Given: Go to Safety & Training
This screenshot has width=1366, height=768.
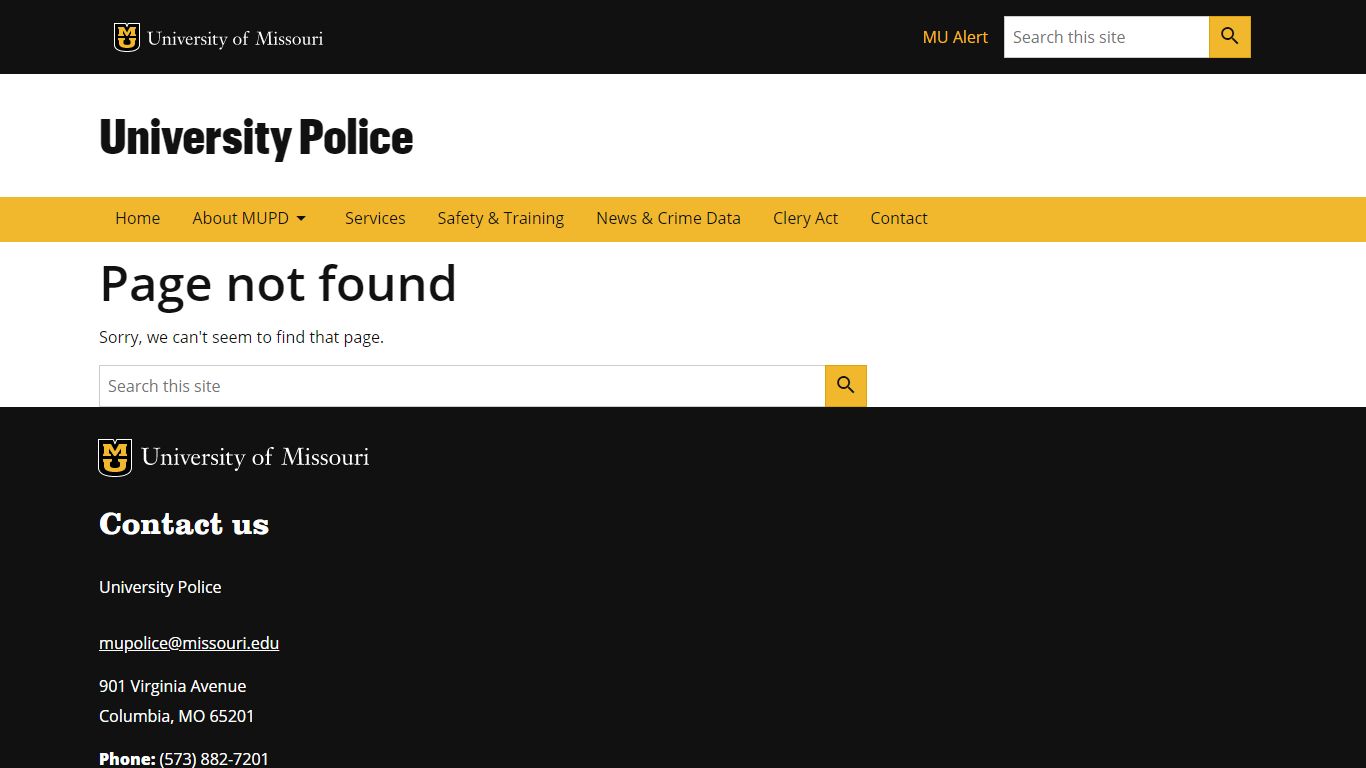Looking at the screenshot, I should pyautogui.click(x=501, y=219).
